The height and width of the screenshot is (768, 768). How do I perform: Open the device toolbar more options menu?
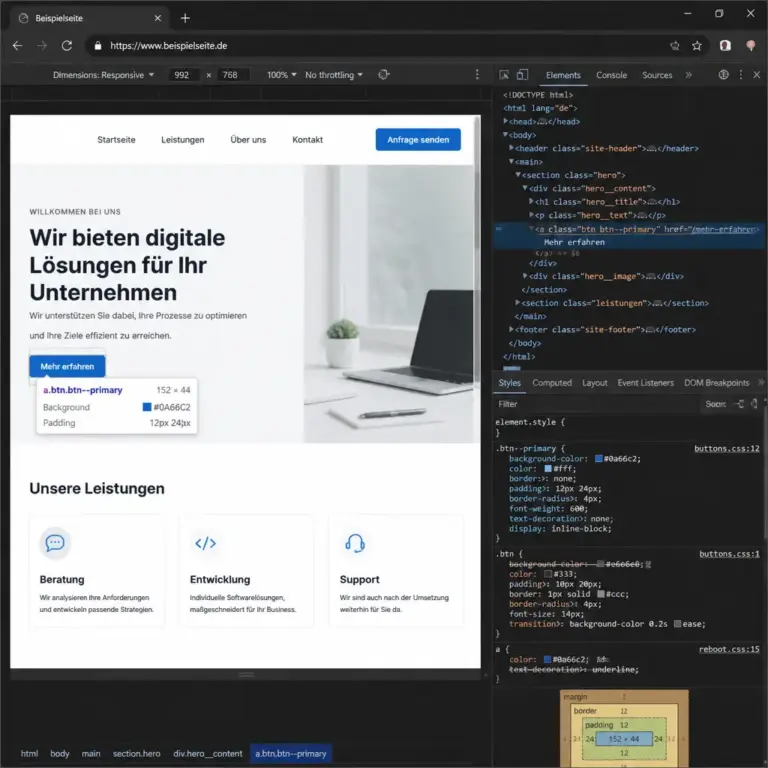(x=477, y=74)
